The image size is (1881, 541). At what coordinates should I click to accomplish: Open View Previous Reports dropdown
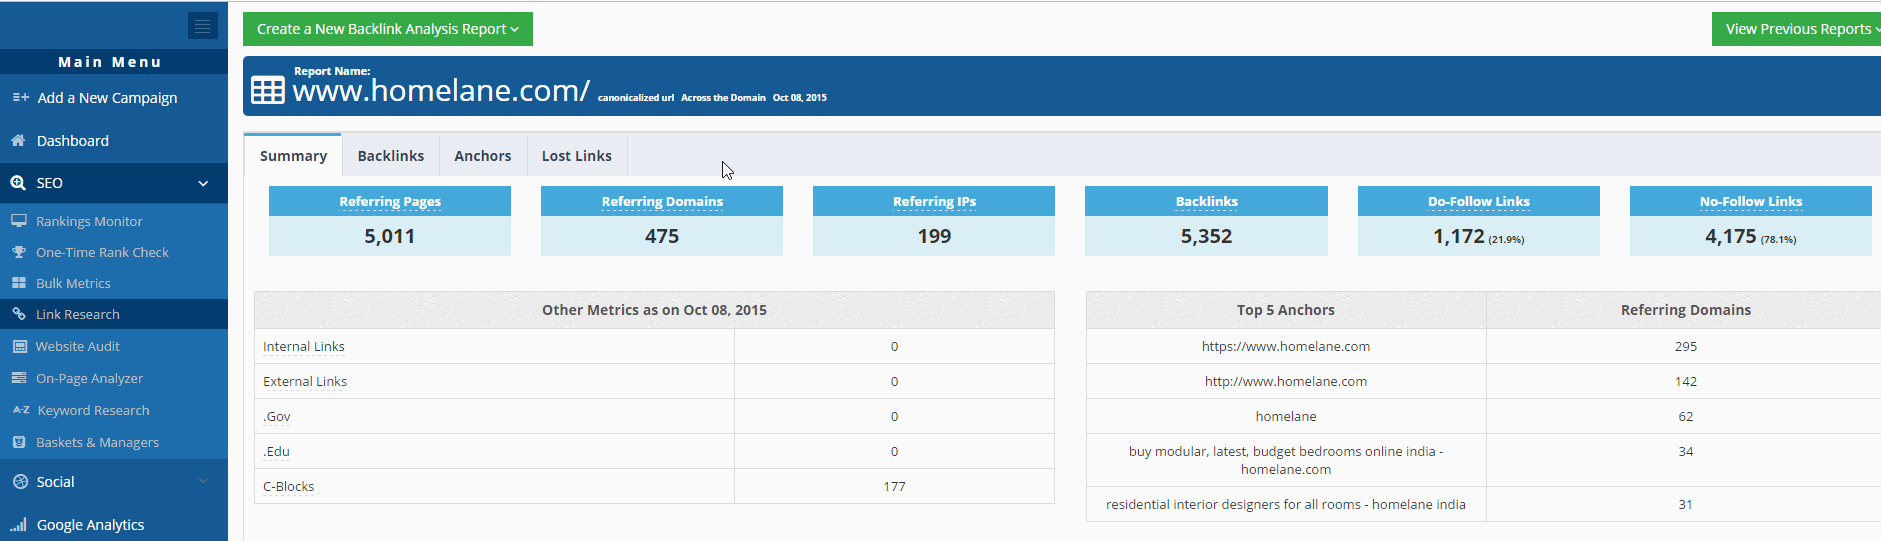click(1797, 29)
